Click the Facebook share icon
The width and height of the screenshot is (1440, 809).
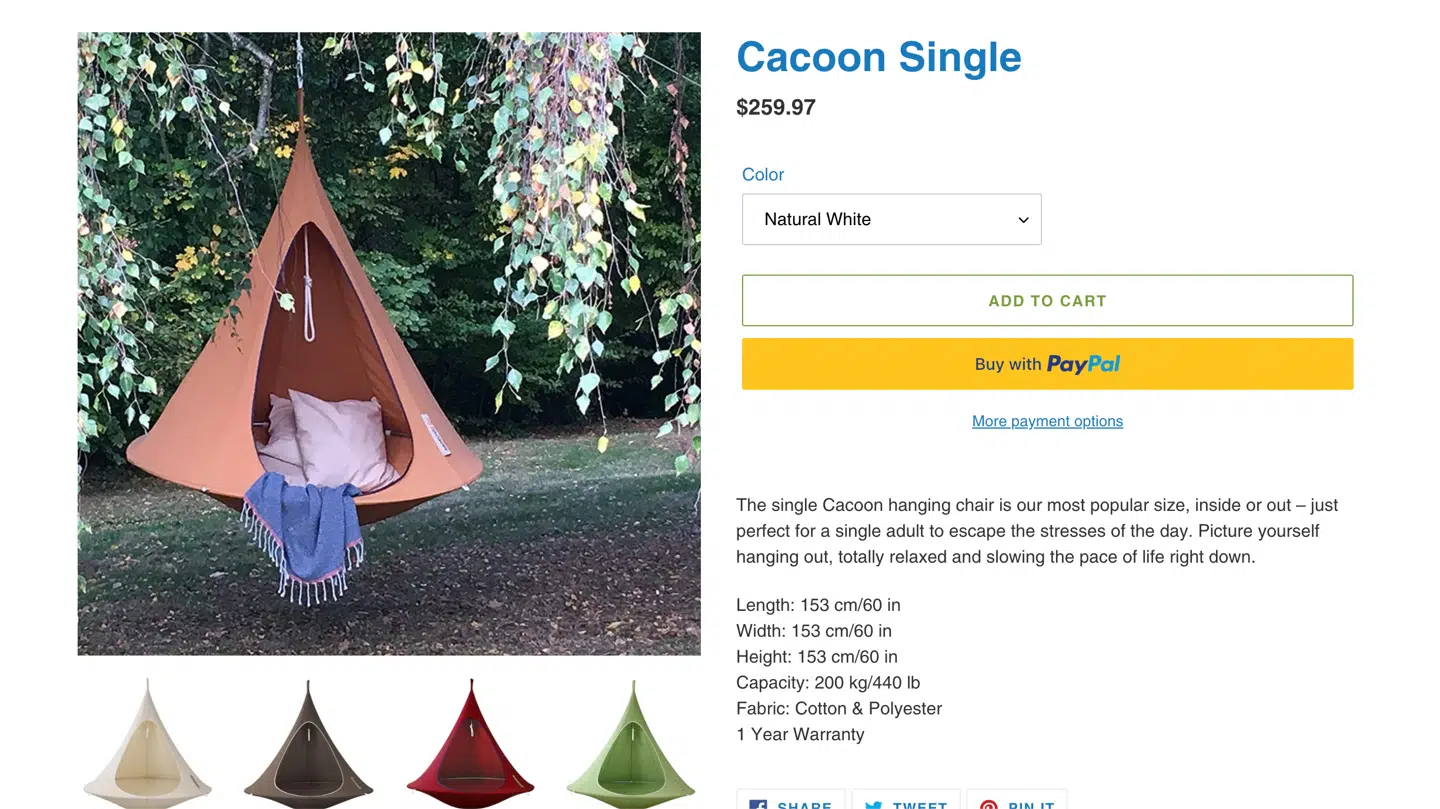757,806
